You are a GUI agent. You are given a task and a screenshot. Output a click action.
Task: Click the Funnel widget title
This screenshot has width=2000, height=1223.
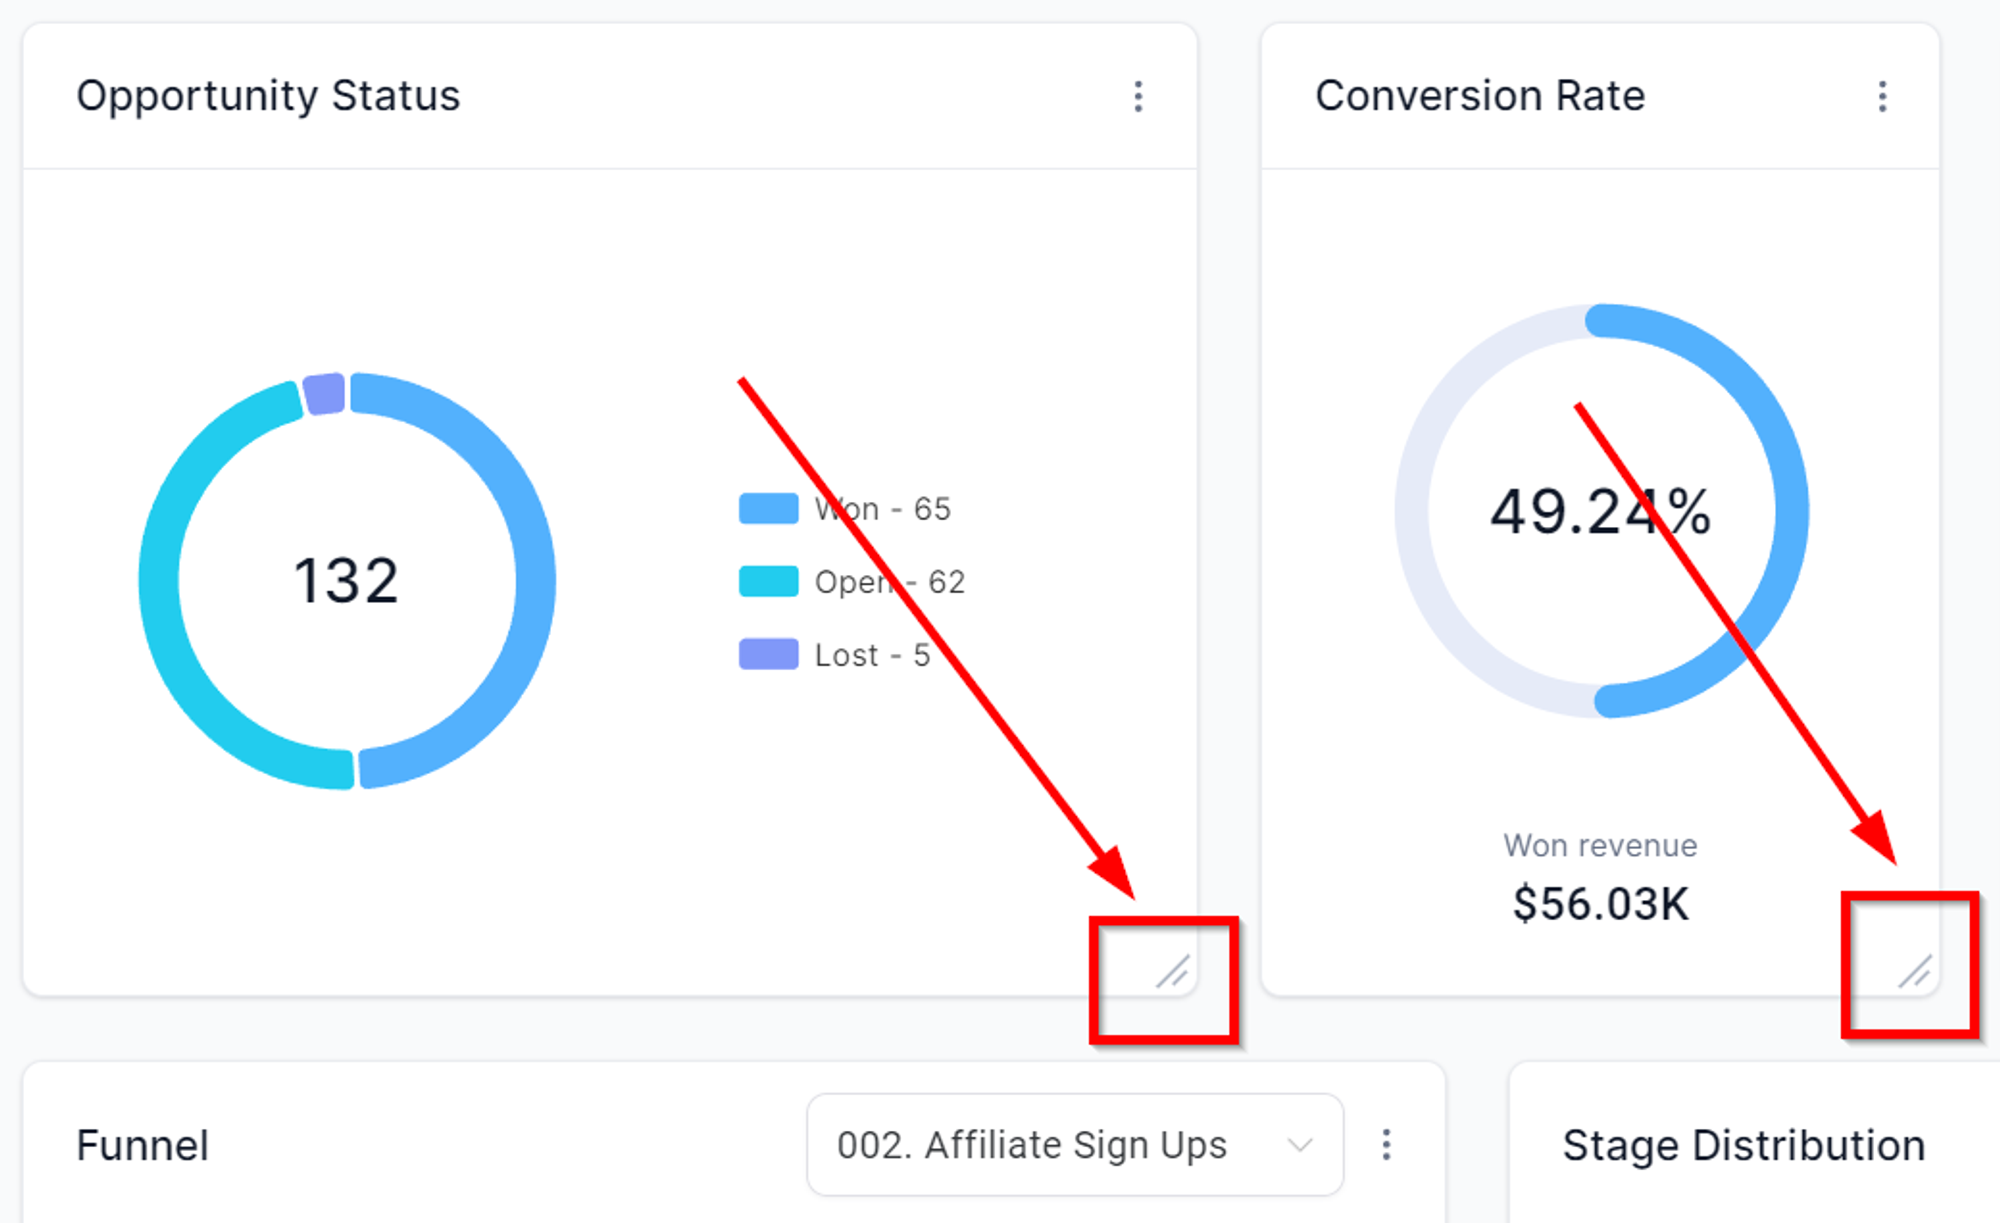tap(142, 1145)
